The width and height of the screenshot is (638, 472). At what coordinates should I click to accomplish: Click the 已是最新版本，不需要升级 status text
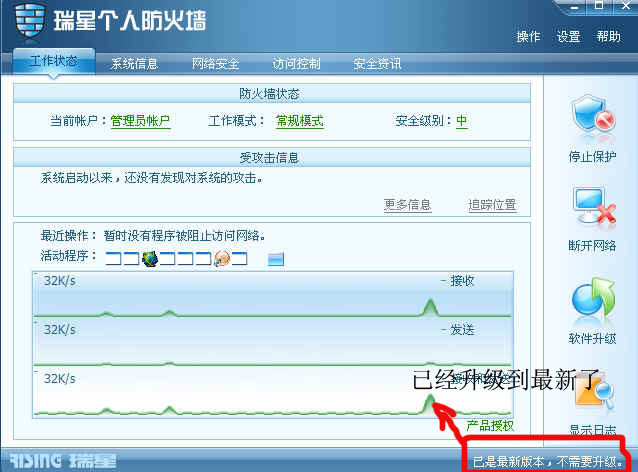[548, 462]
